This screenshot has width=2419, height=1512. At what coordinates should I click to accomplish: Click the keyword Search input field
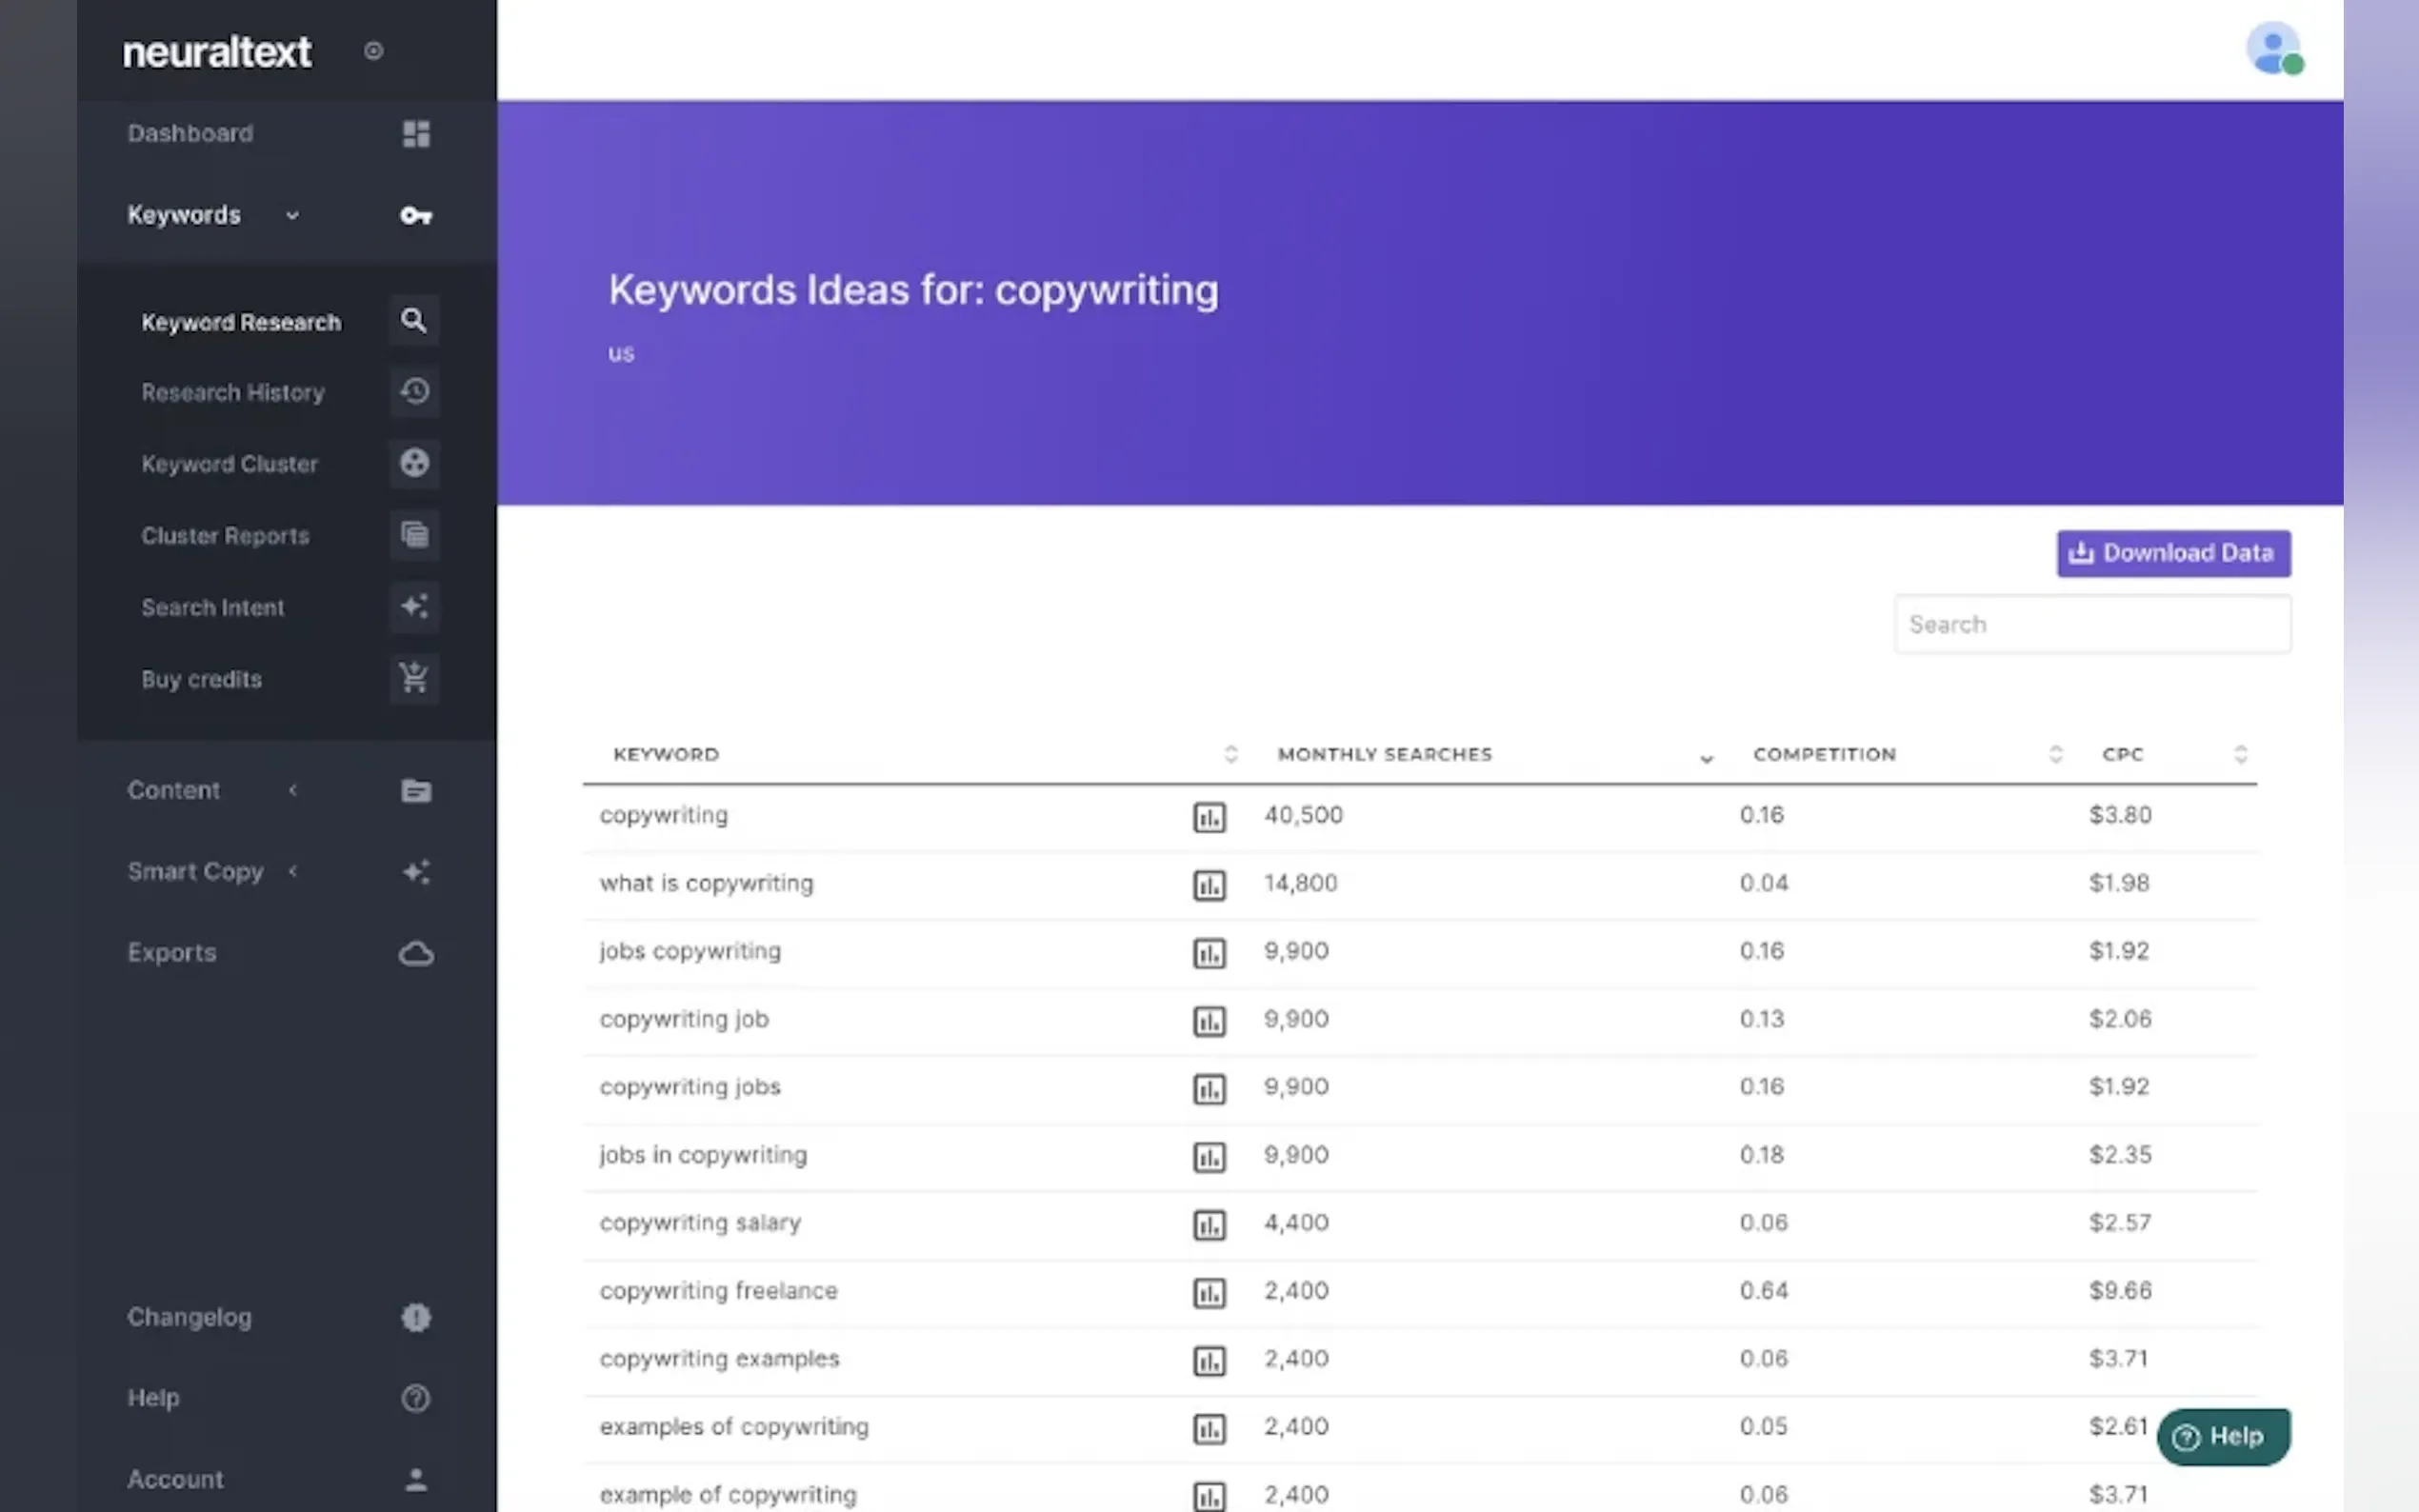(x=2092, y=624)
